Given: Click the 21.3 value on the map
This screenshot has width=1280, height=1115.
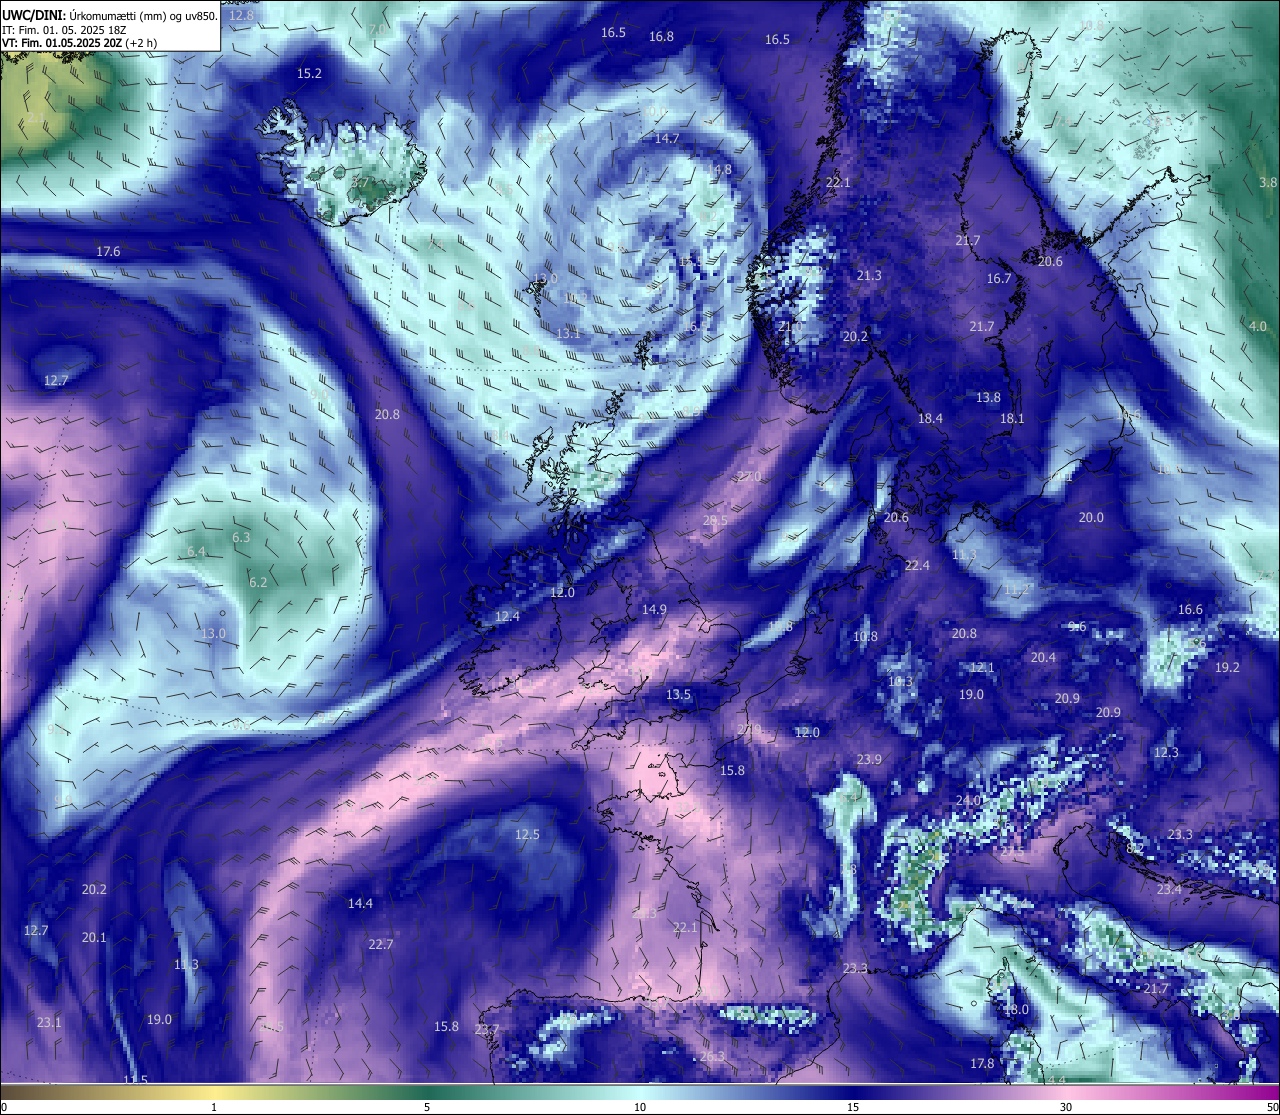Looking at the screenshot, I should [869, 276].
